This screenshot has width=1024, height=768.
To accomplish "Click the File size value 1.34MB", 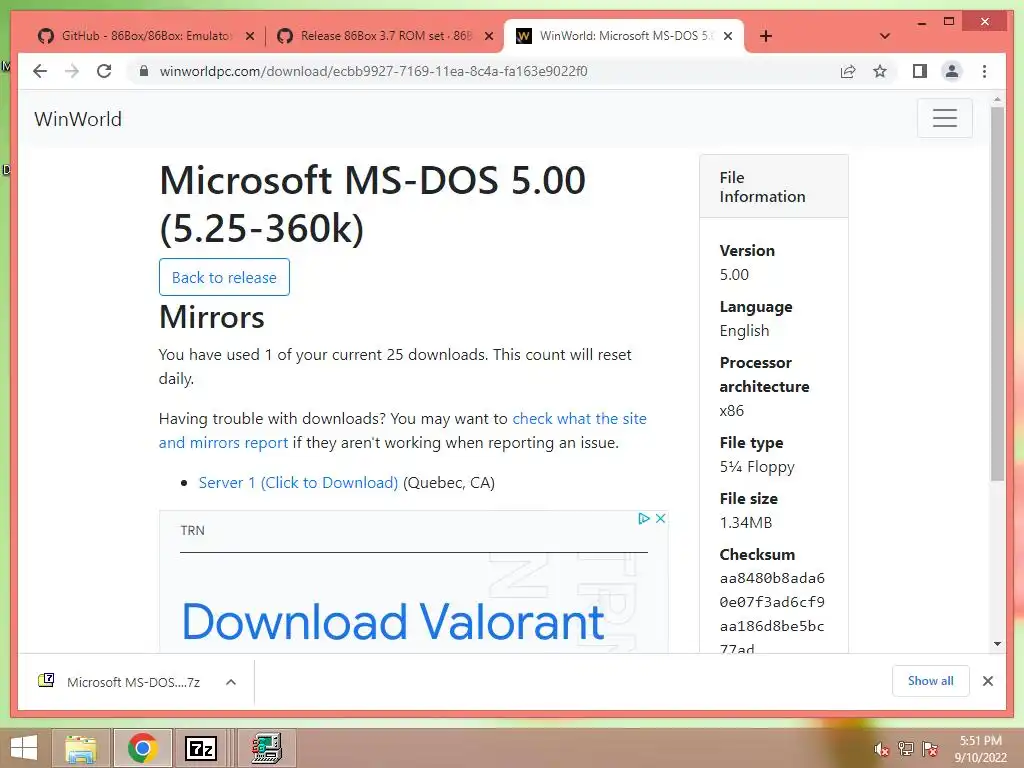I will point(746,522).
